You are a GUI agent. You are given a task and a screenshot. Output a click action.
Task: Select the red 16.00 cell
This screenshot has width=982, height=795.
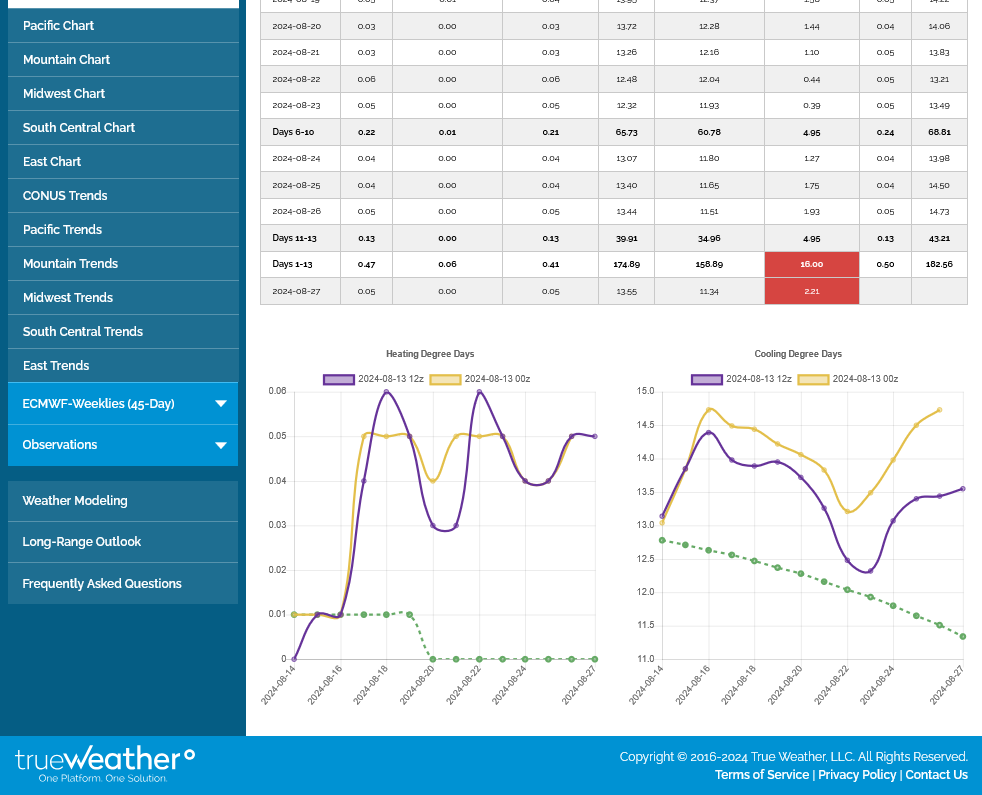coord(812,264)
